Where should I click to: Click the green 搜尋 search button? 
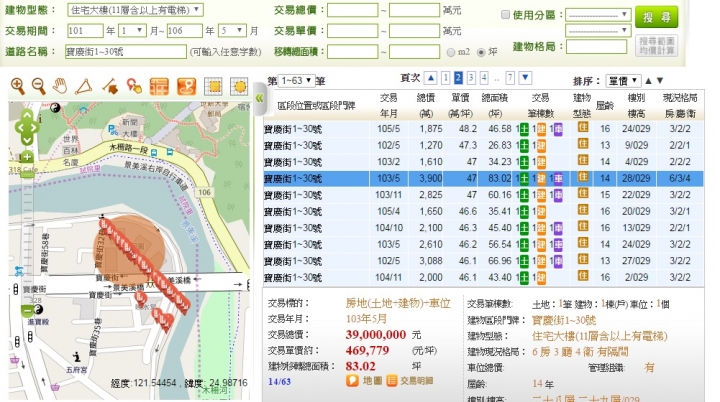pyautogui.click(x=656, y=17)
